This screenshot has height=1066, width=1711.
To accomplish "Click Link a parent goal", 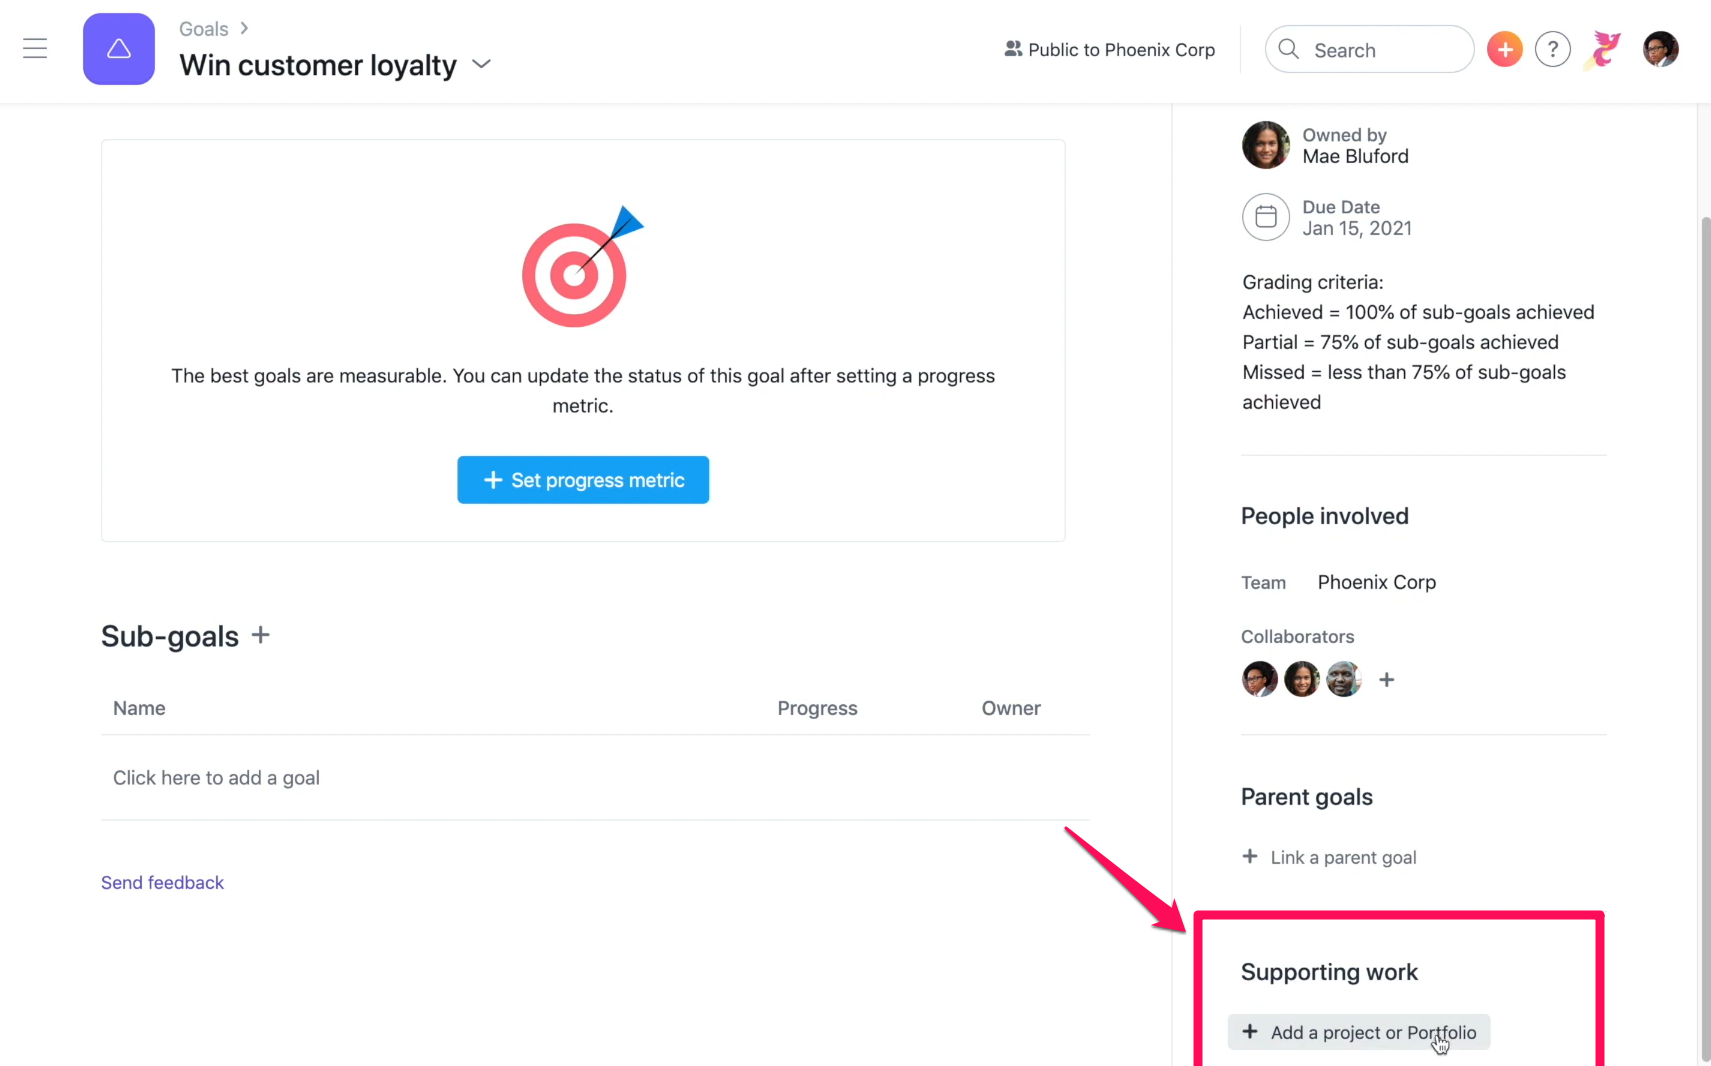I will (1329, 857).
